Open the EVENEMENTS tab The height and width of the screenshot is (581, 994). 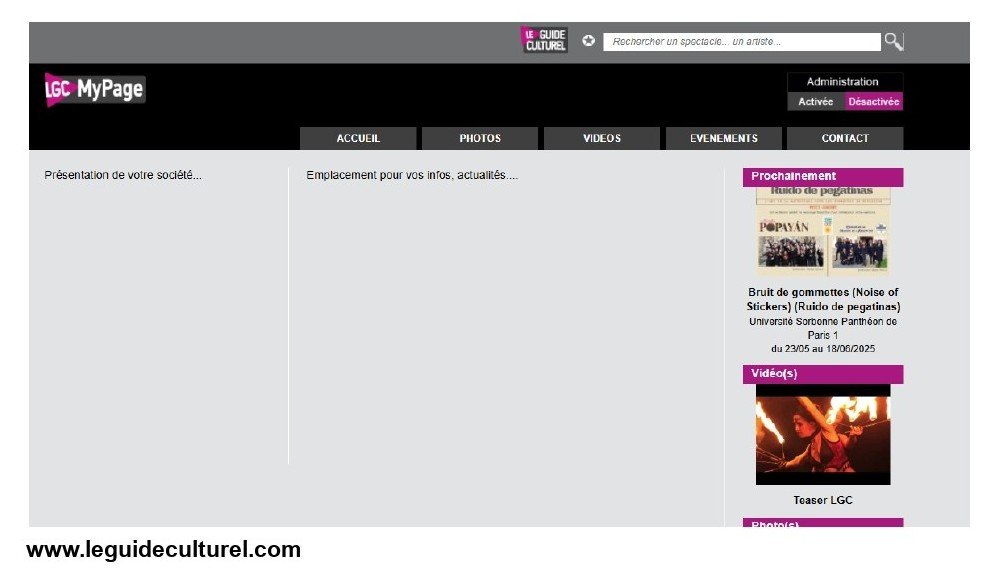click(723, 138)
